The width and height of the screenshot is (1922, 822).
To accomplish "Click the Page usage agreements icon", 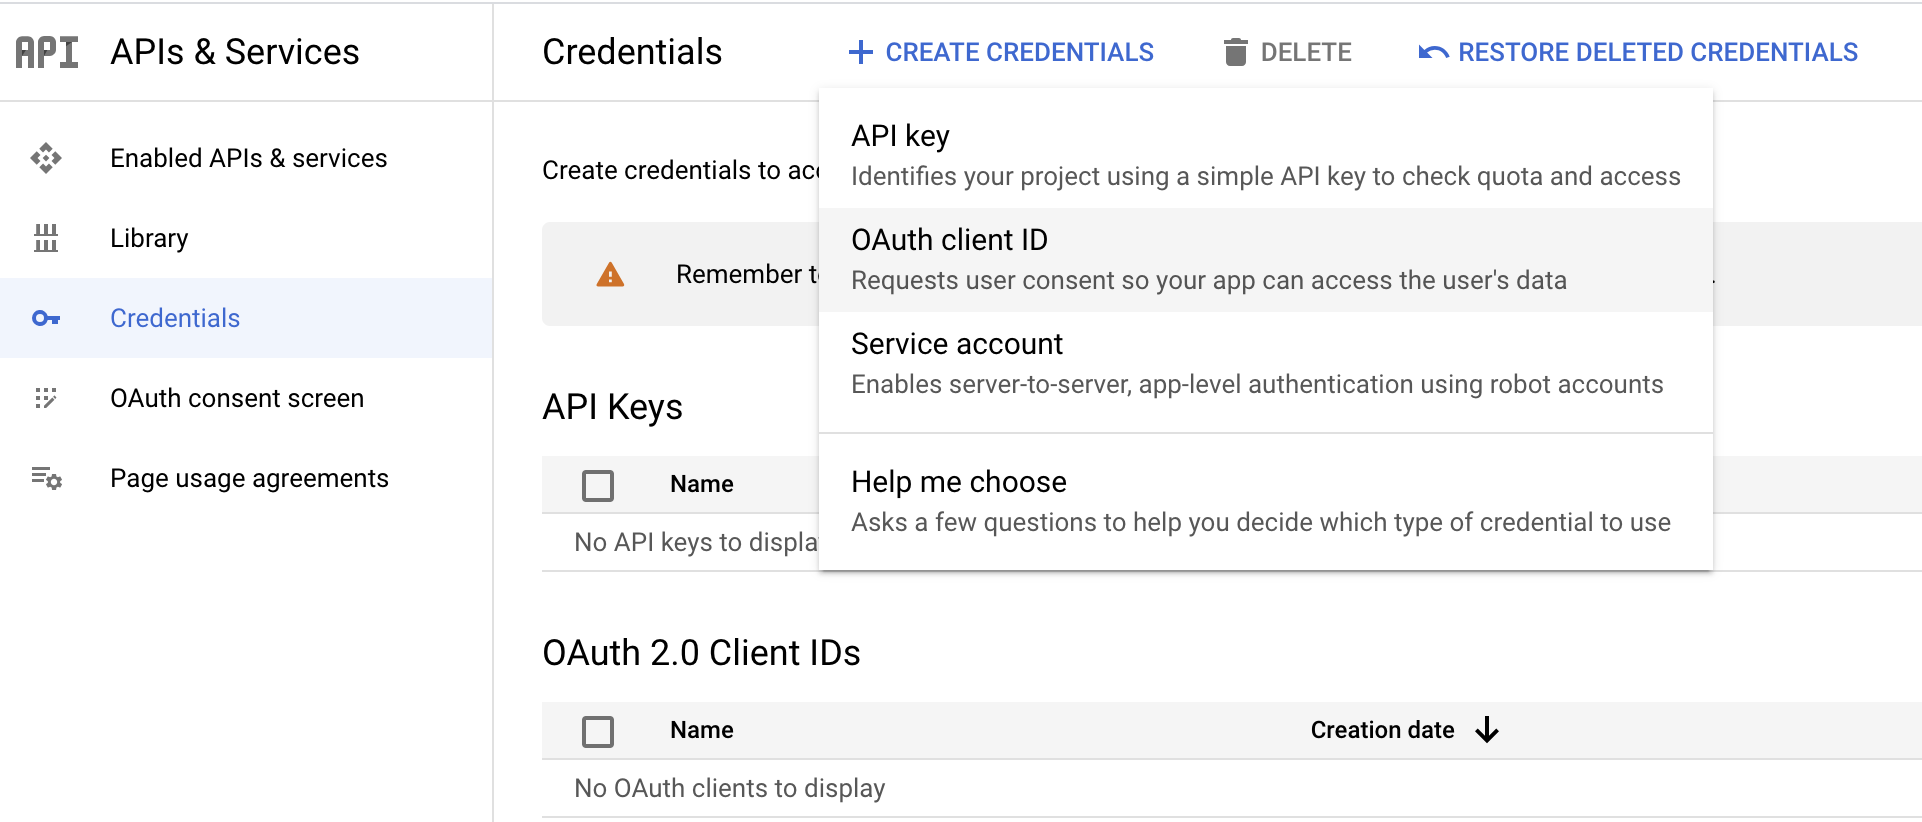I will point(46,478).
